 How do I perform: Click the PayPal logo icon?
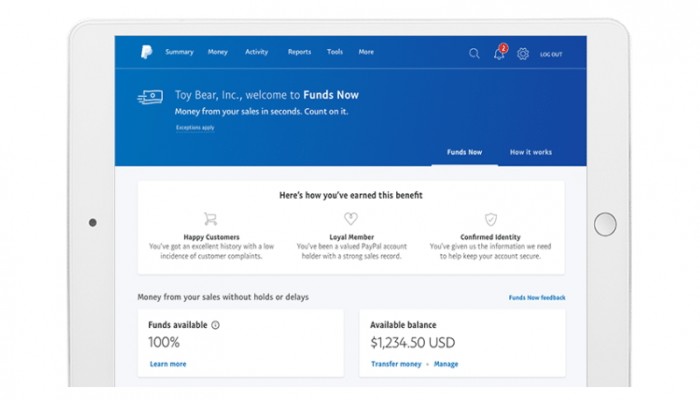(146, 52)
